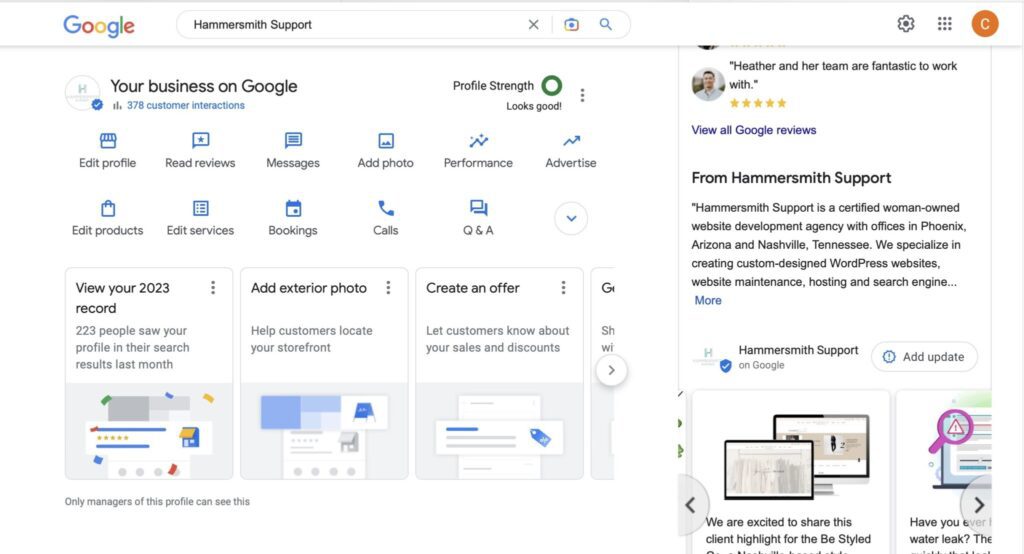The image size is (1024, 554).
Task: Open Read reviews icon
Action: pyautogui.click(x=200, y=140)
